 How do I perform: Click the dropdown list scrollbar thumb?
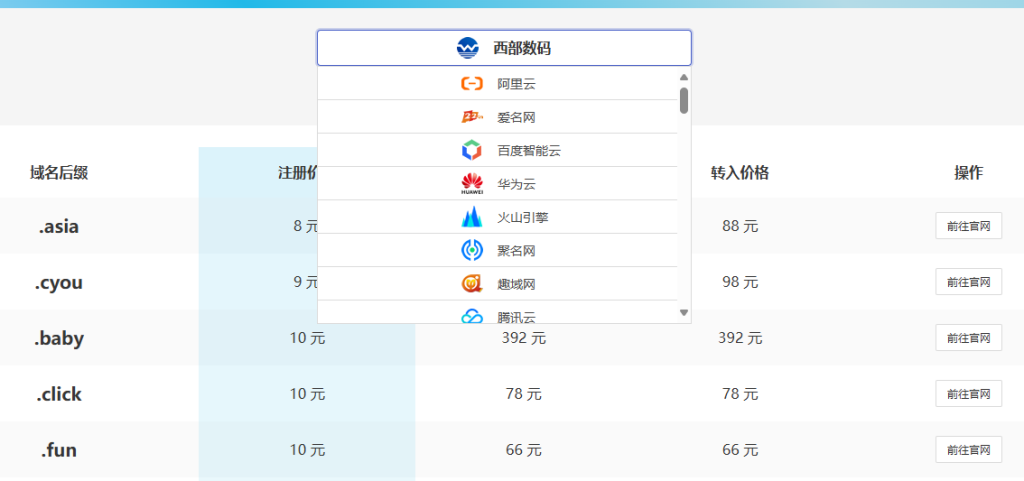[684, 101]
